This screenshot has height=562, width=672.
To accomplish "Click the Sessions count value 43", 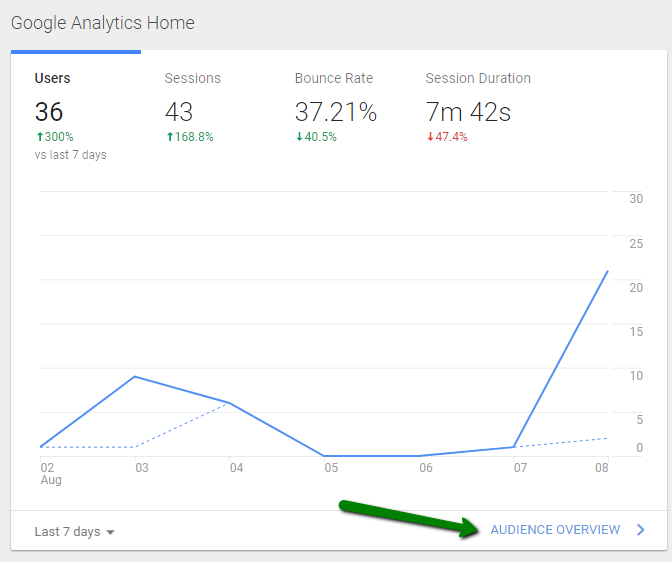I will click(x=179, y=112).
